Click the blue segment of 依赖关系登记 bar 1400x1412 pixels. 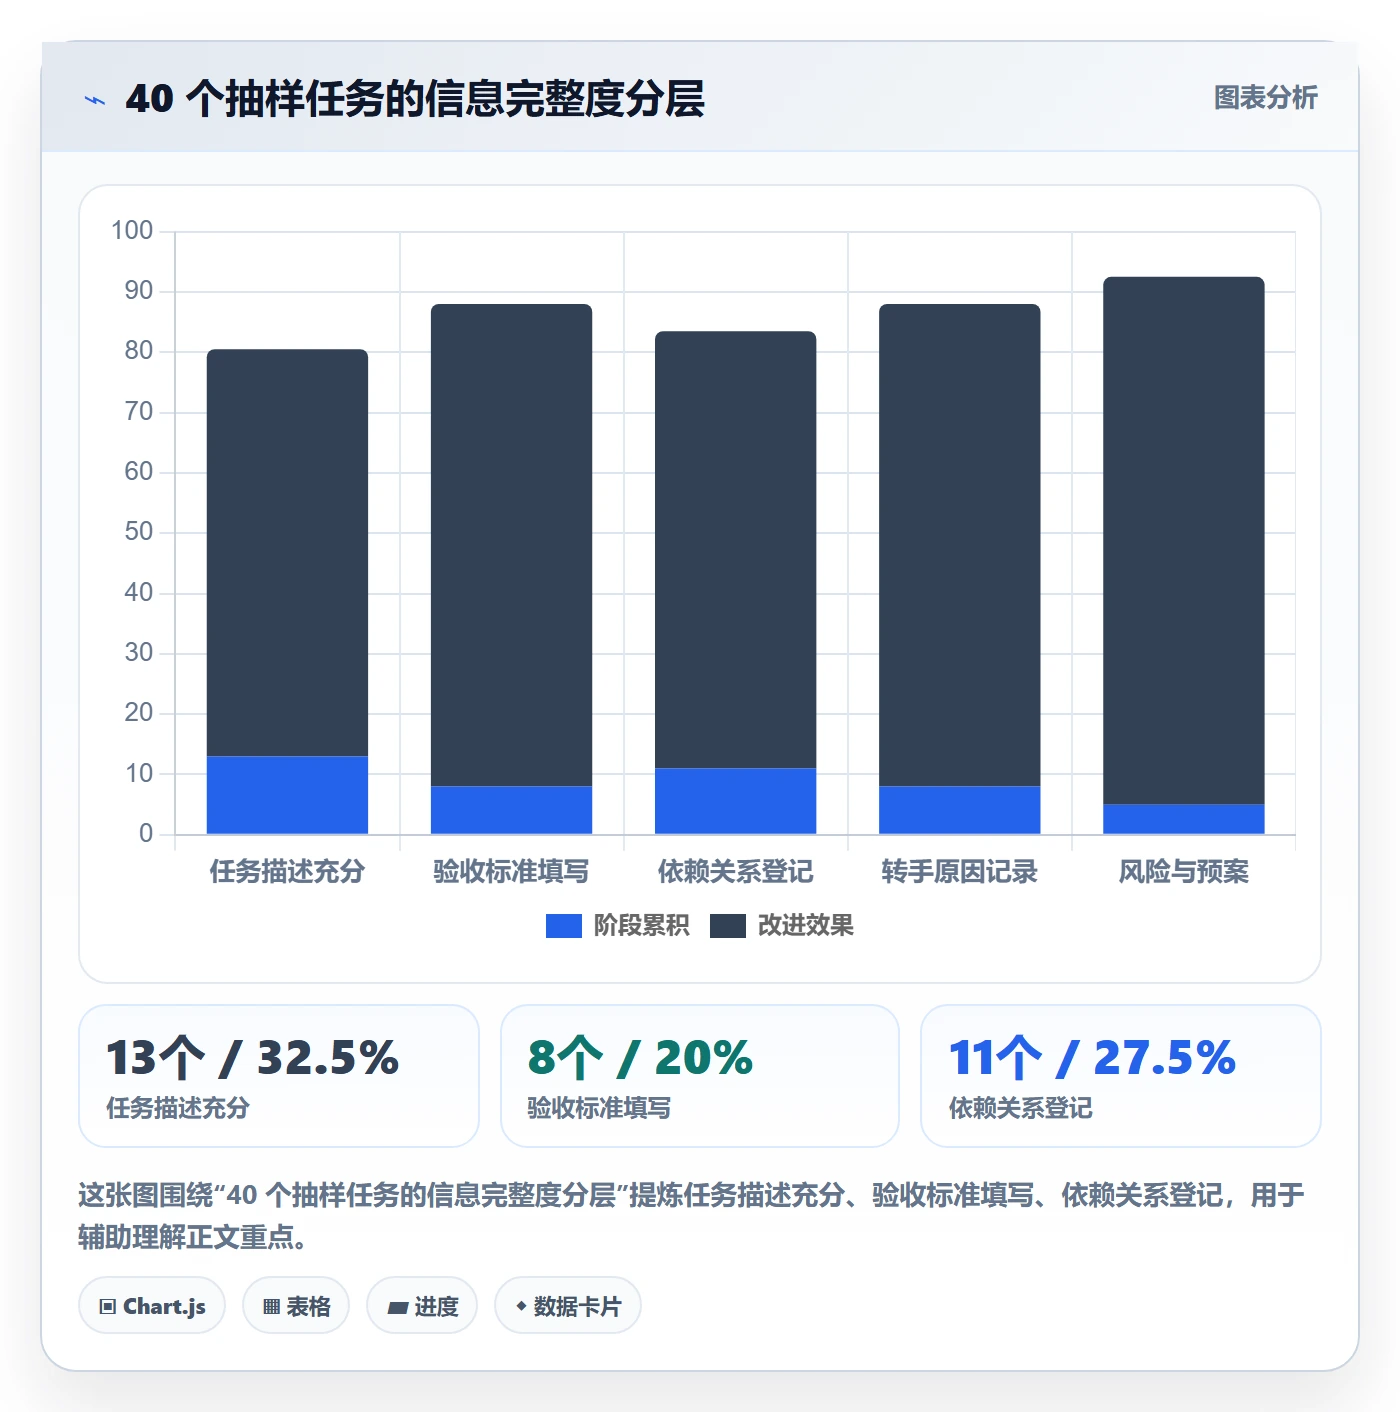[735, 801]
